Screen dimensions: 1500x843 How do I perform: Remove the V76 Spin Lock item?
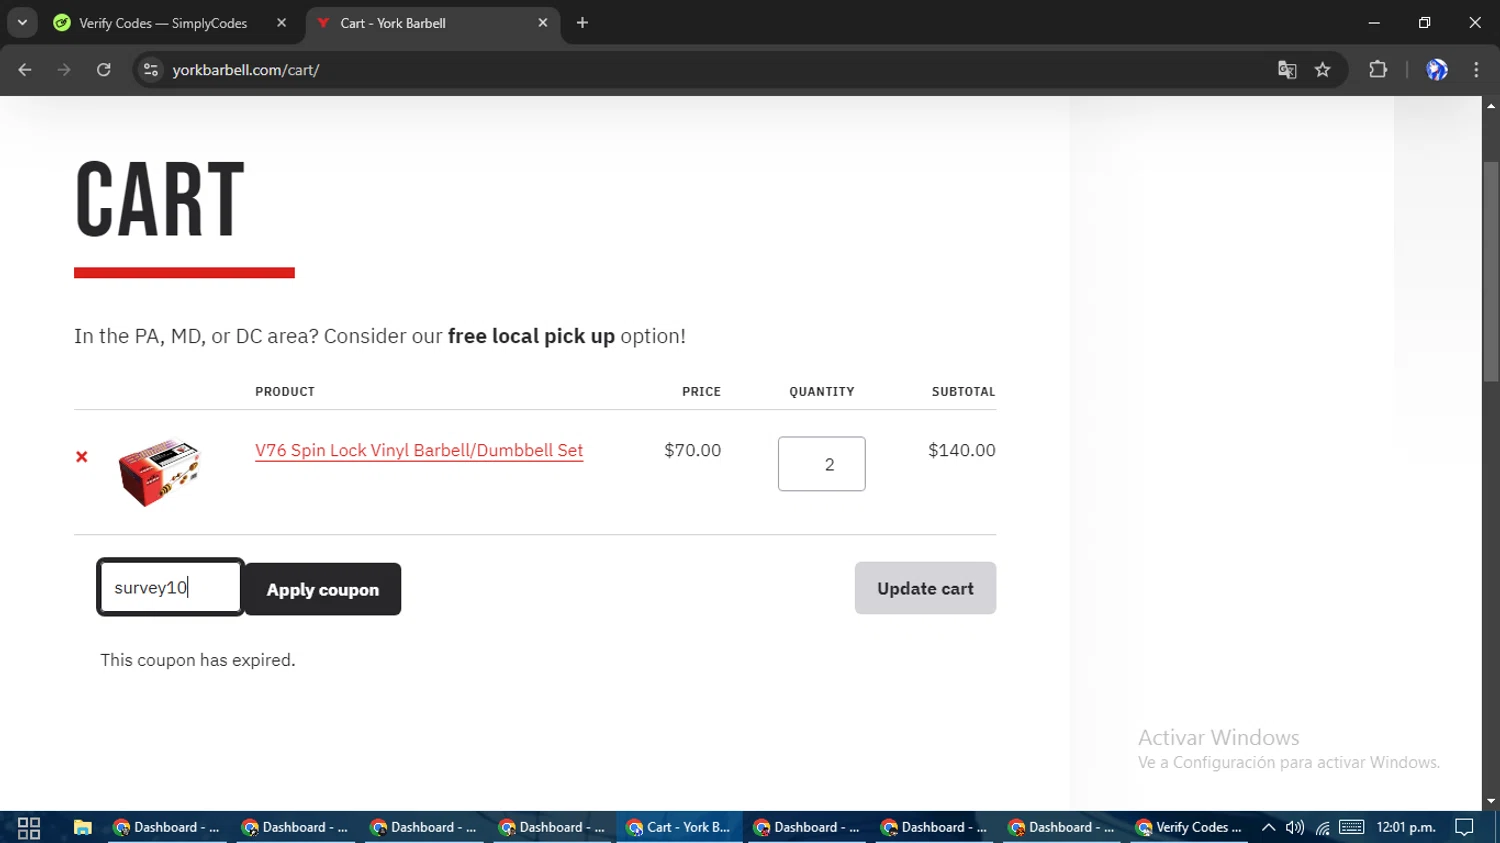[x=82, y=457]
